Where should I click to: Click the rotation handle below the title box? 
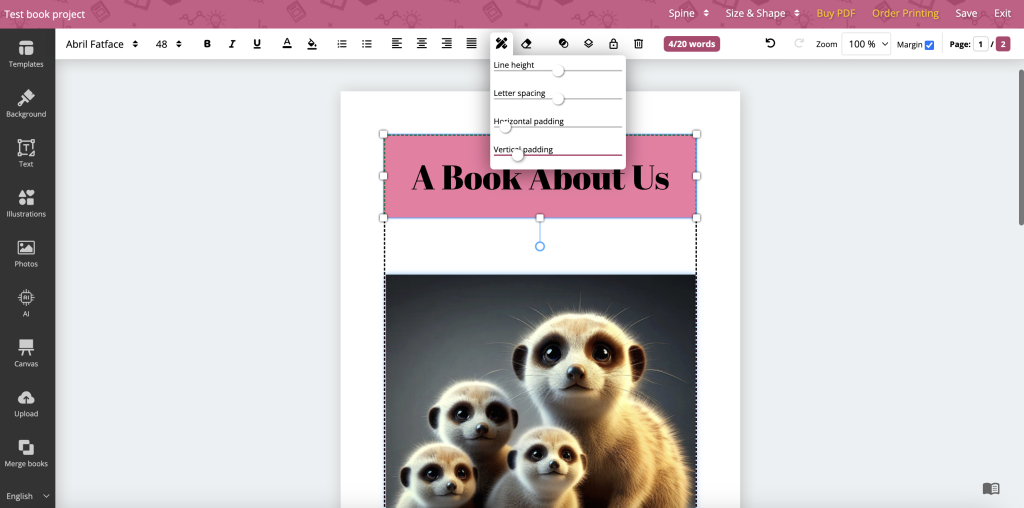540,246
